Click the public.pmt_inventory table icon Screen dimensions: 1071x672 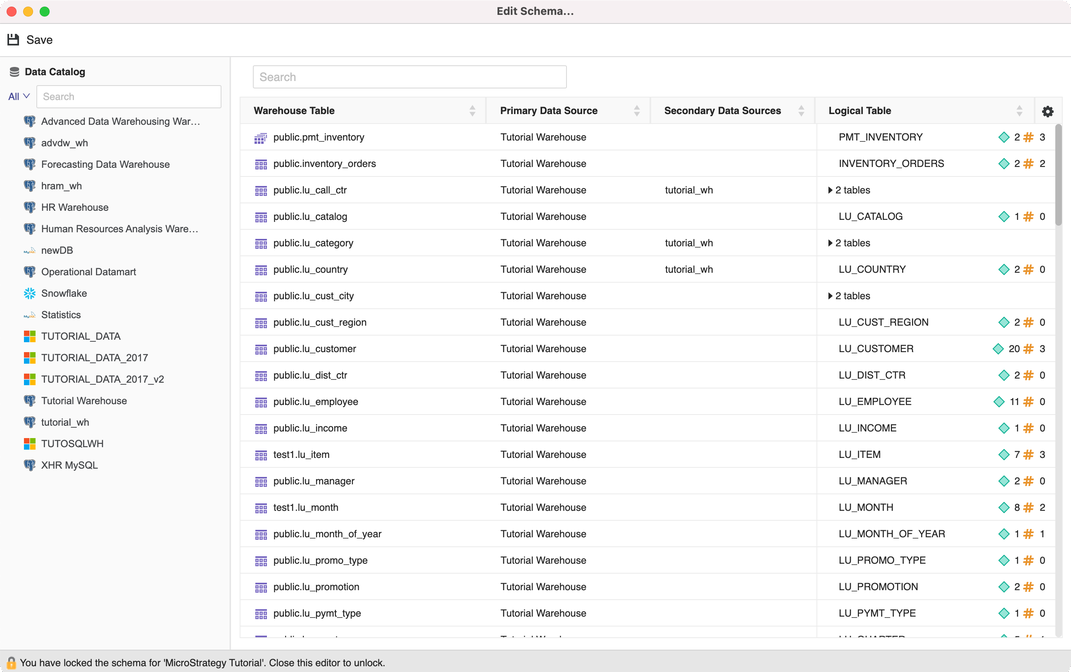click(x=260, y=138)
